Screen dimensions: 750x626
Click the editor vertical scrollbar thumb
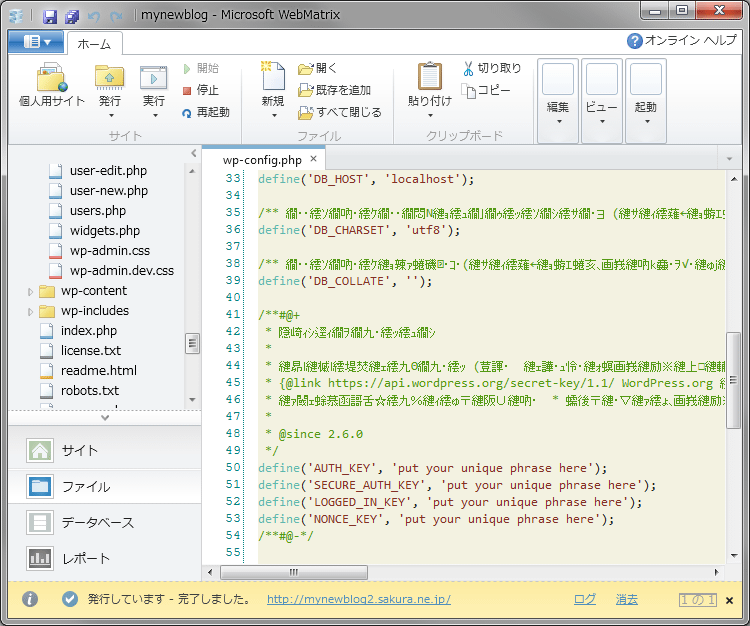734,381
